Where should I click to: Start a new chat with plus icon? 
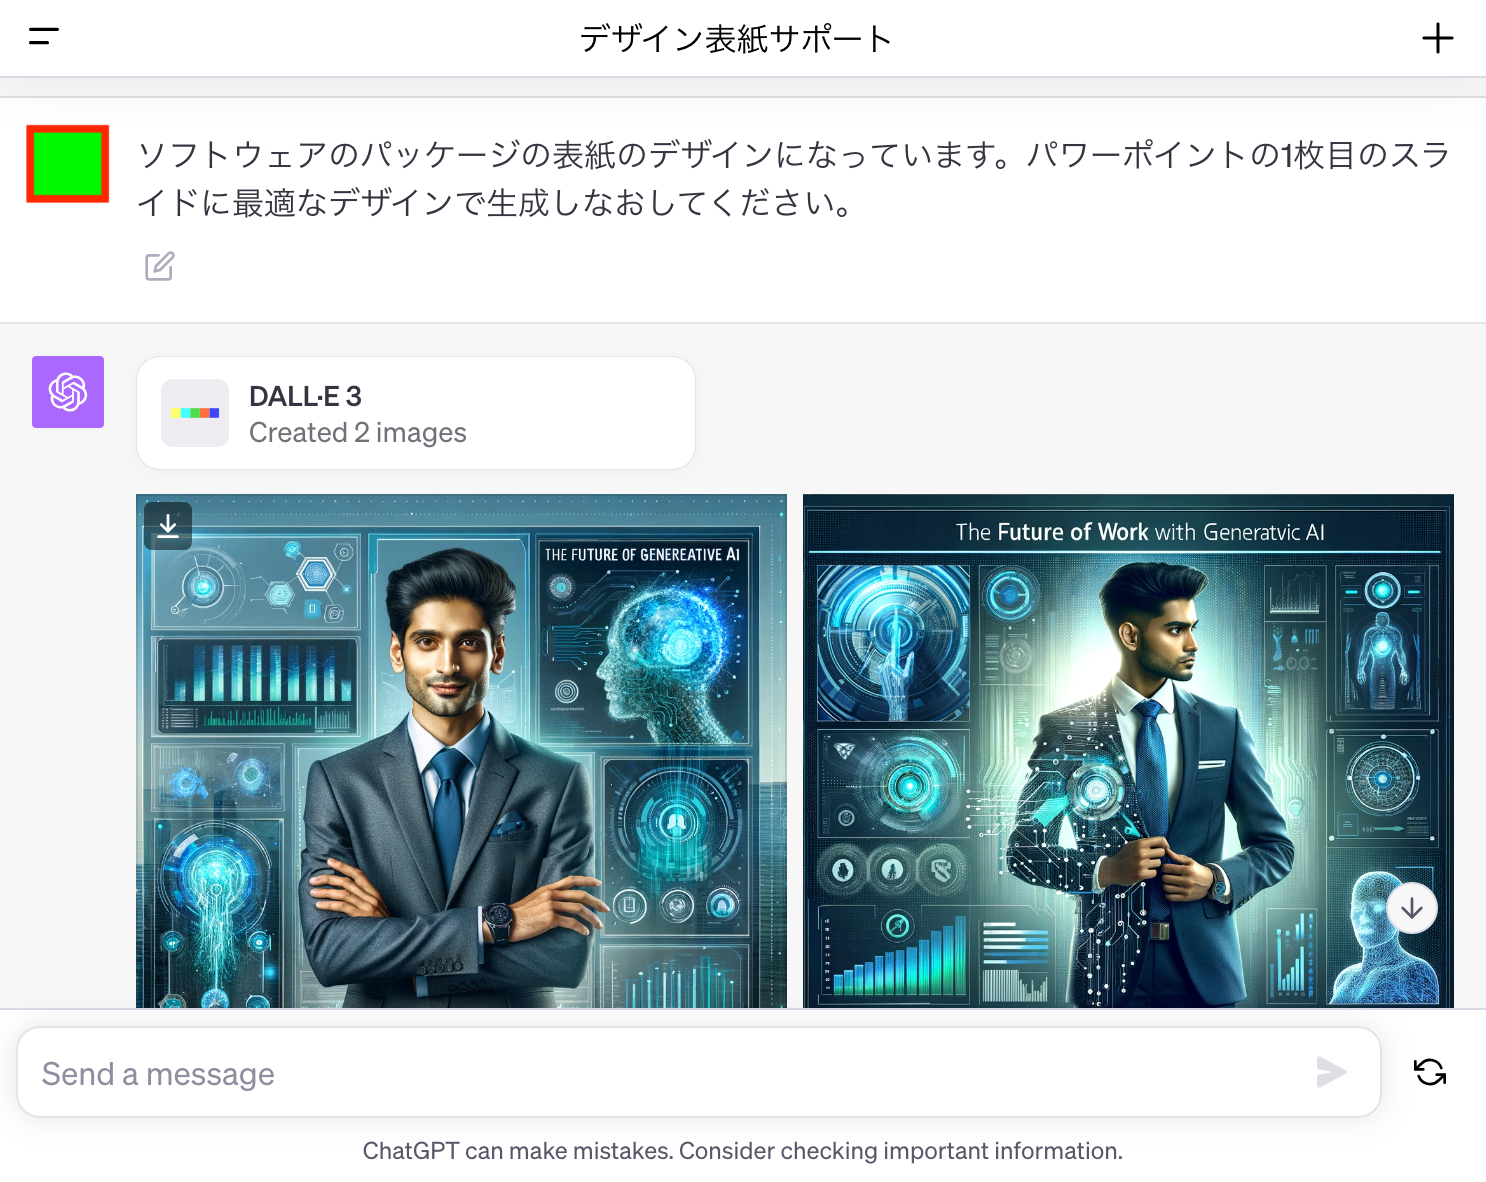point(1437,38)
